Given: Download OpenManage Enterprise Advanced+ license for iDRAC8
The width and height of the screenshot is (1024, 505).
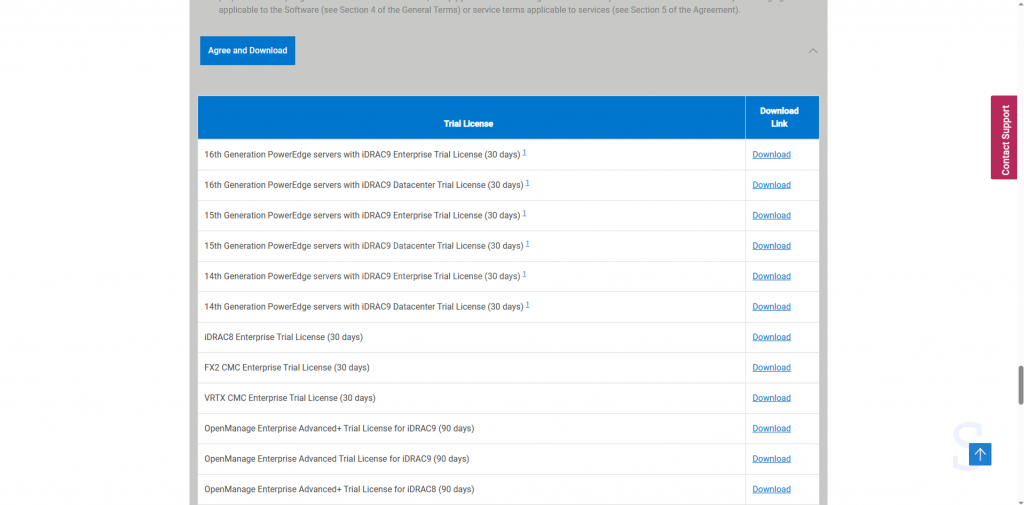Looking at the screenshot, I should tap(771, 489).
